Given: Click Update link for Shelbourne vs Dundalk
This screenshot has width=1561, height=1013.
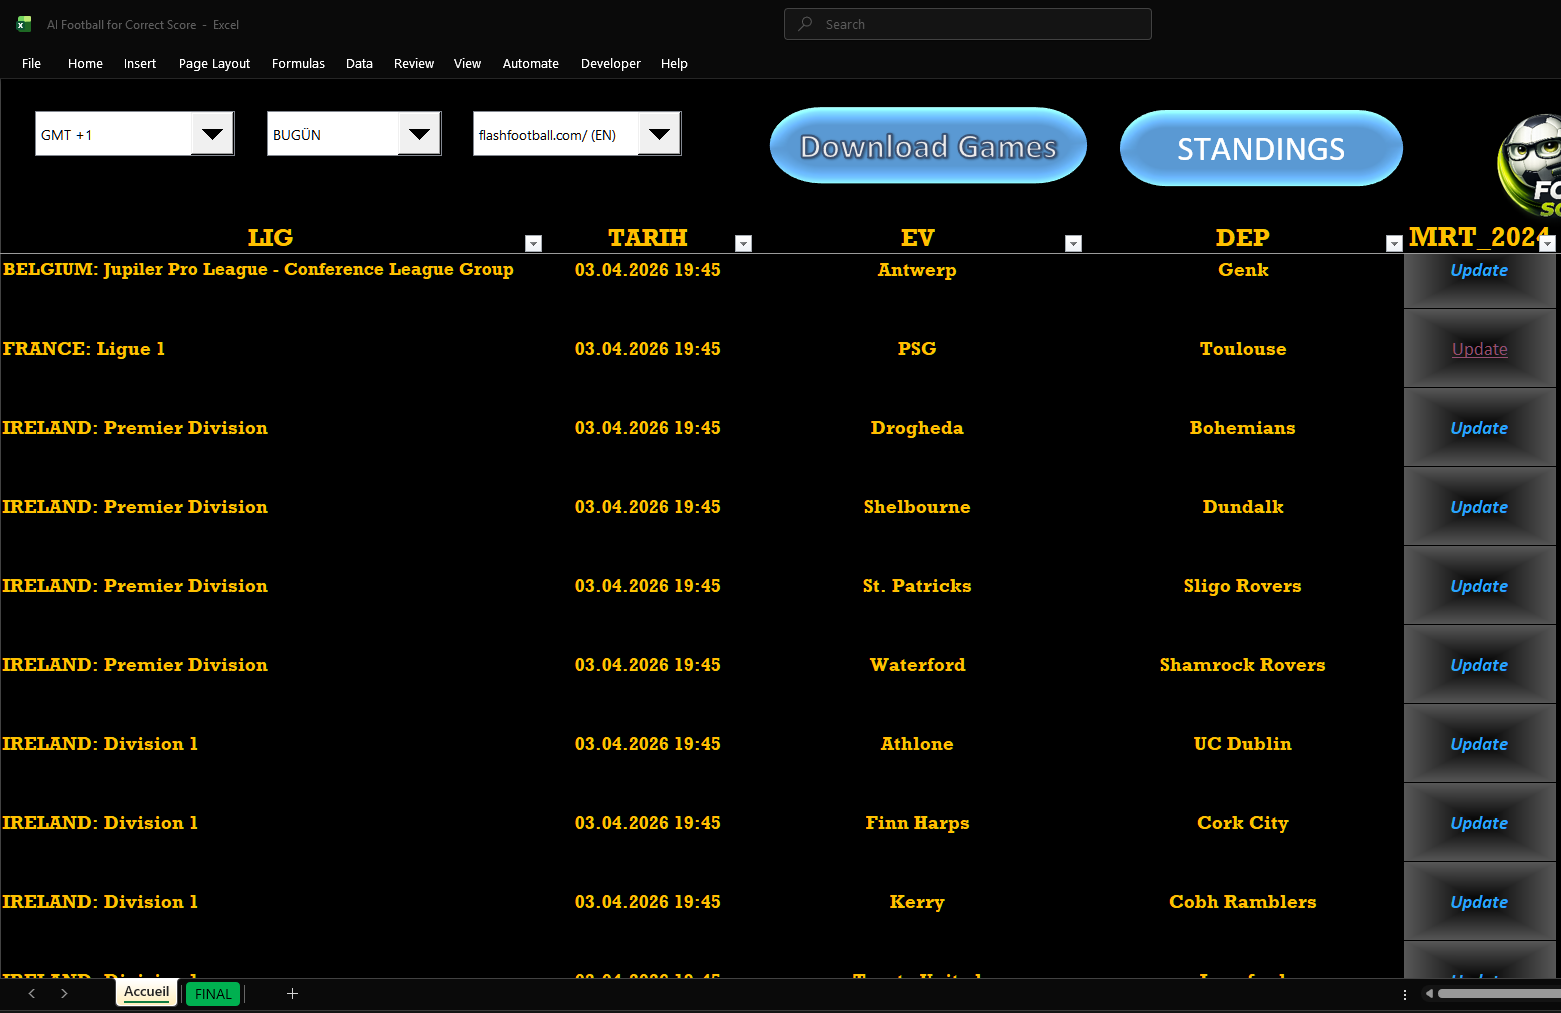Looking at the screenshot, I should (x=1479, y=507).
